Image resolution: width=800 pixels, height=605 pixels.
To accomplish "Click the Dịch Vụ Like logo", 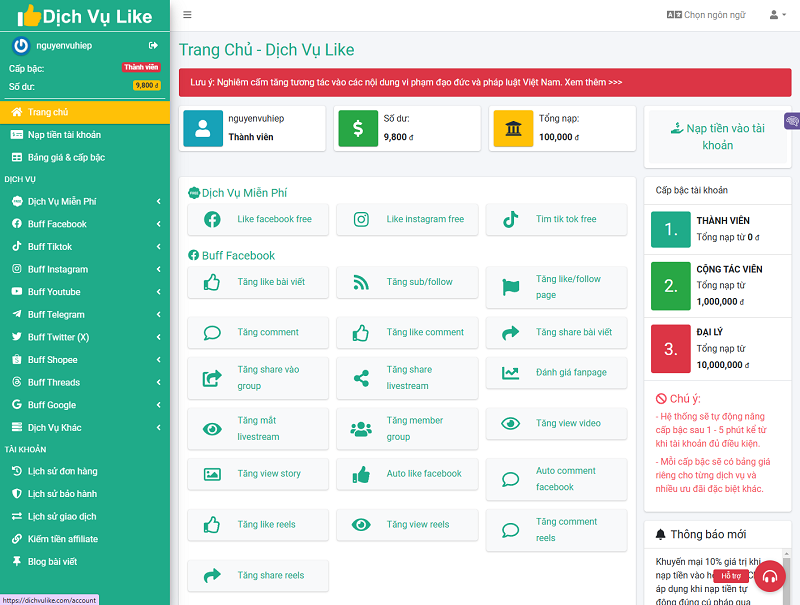I will [x=85, y=16].
